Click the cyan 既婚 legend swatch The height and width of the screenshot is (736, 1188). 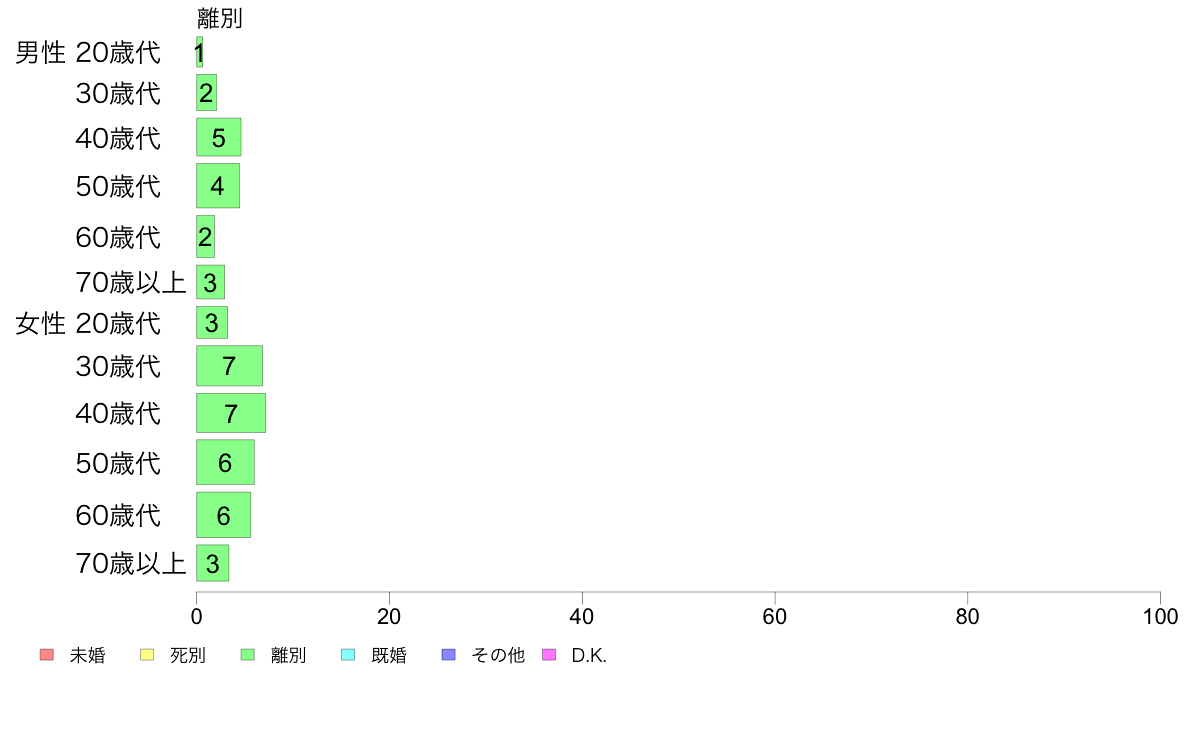point(349,655)
